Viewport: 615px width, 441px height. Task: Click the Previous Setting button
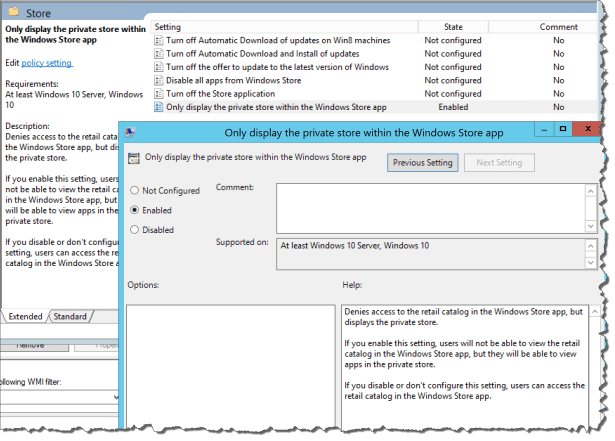click(x=423, y=162)
